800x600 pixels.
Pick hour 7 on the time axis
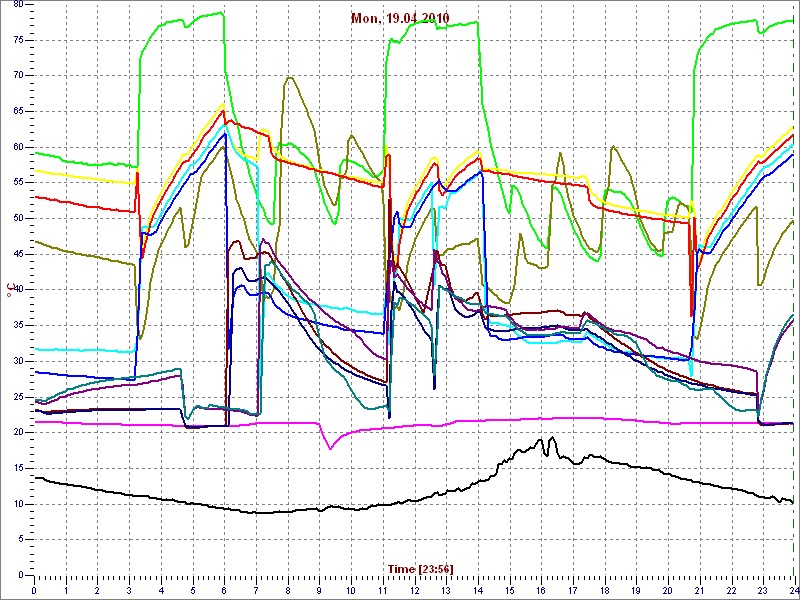[256, 590]
